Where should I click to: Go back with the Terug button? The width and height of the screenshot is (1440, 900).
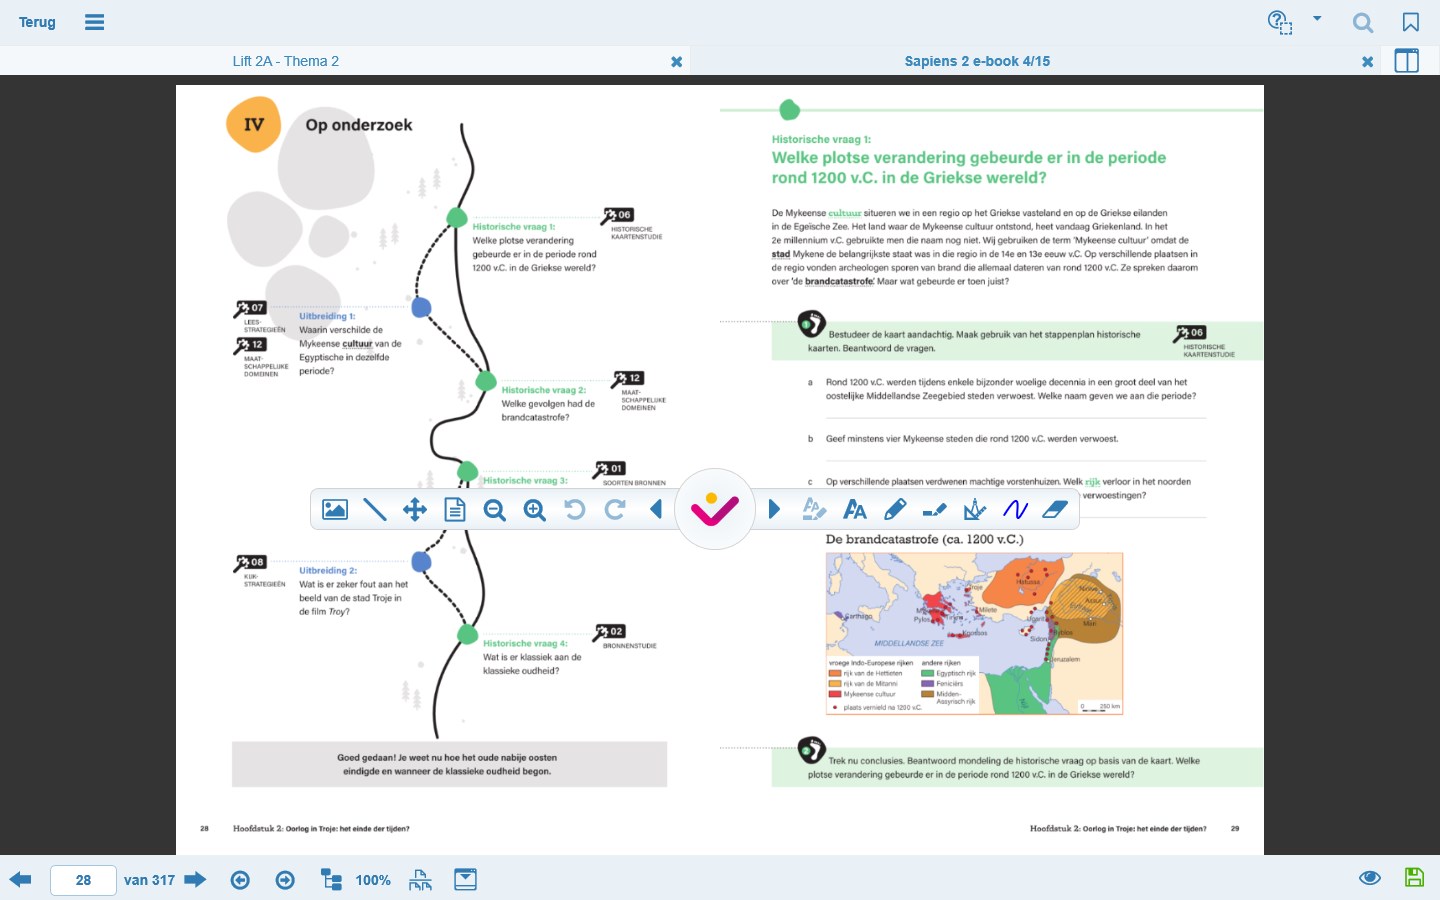tap(37, 22)
